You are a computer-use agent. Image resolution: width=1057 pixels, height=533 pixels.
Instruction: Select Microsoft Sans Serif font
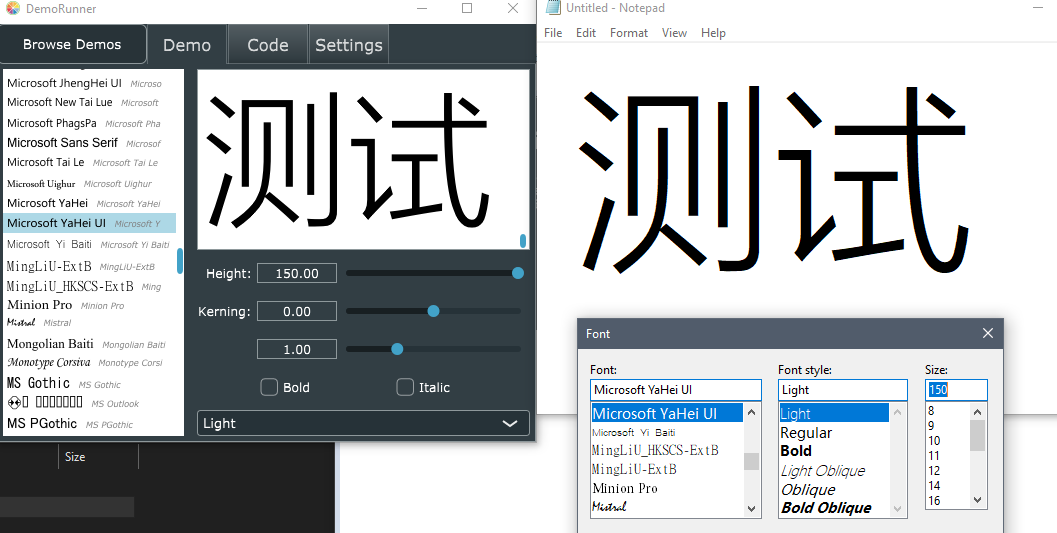click(x=92, y=143)
